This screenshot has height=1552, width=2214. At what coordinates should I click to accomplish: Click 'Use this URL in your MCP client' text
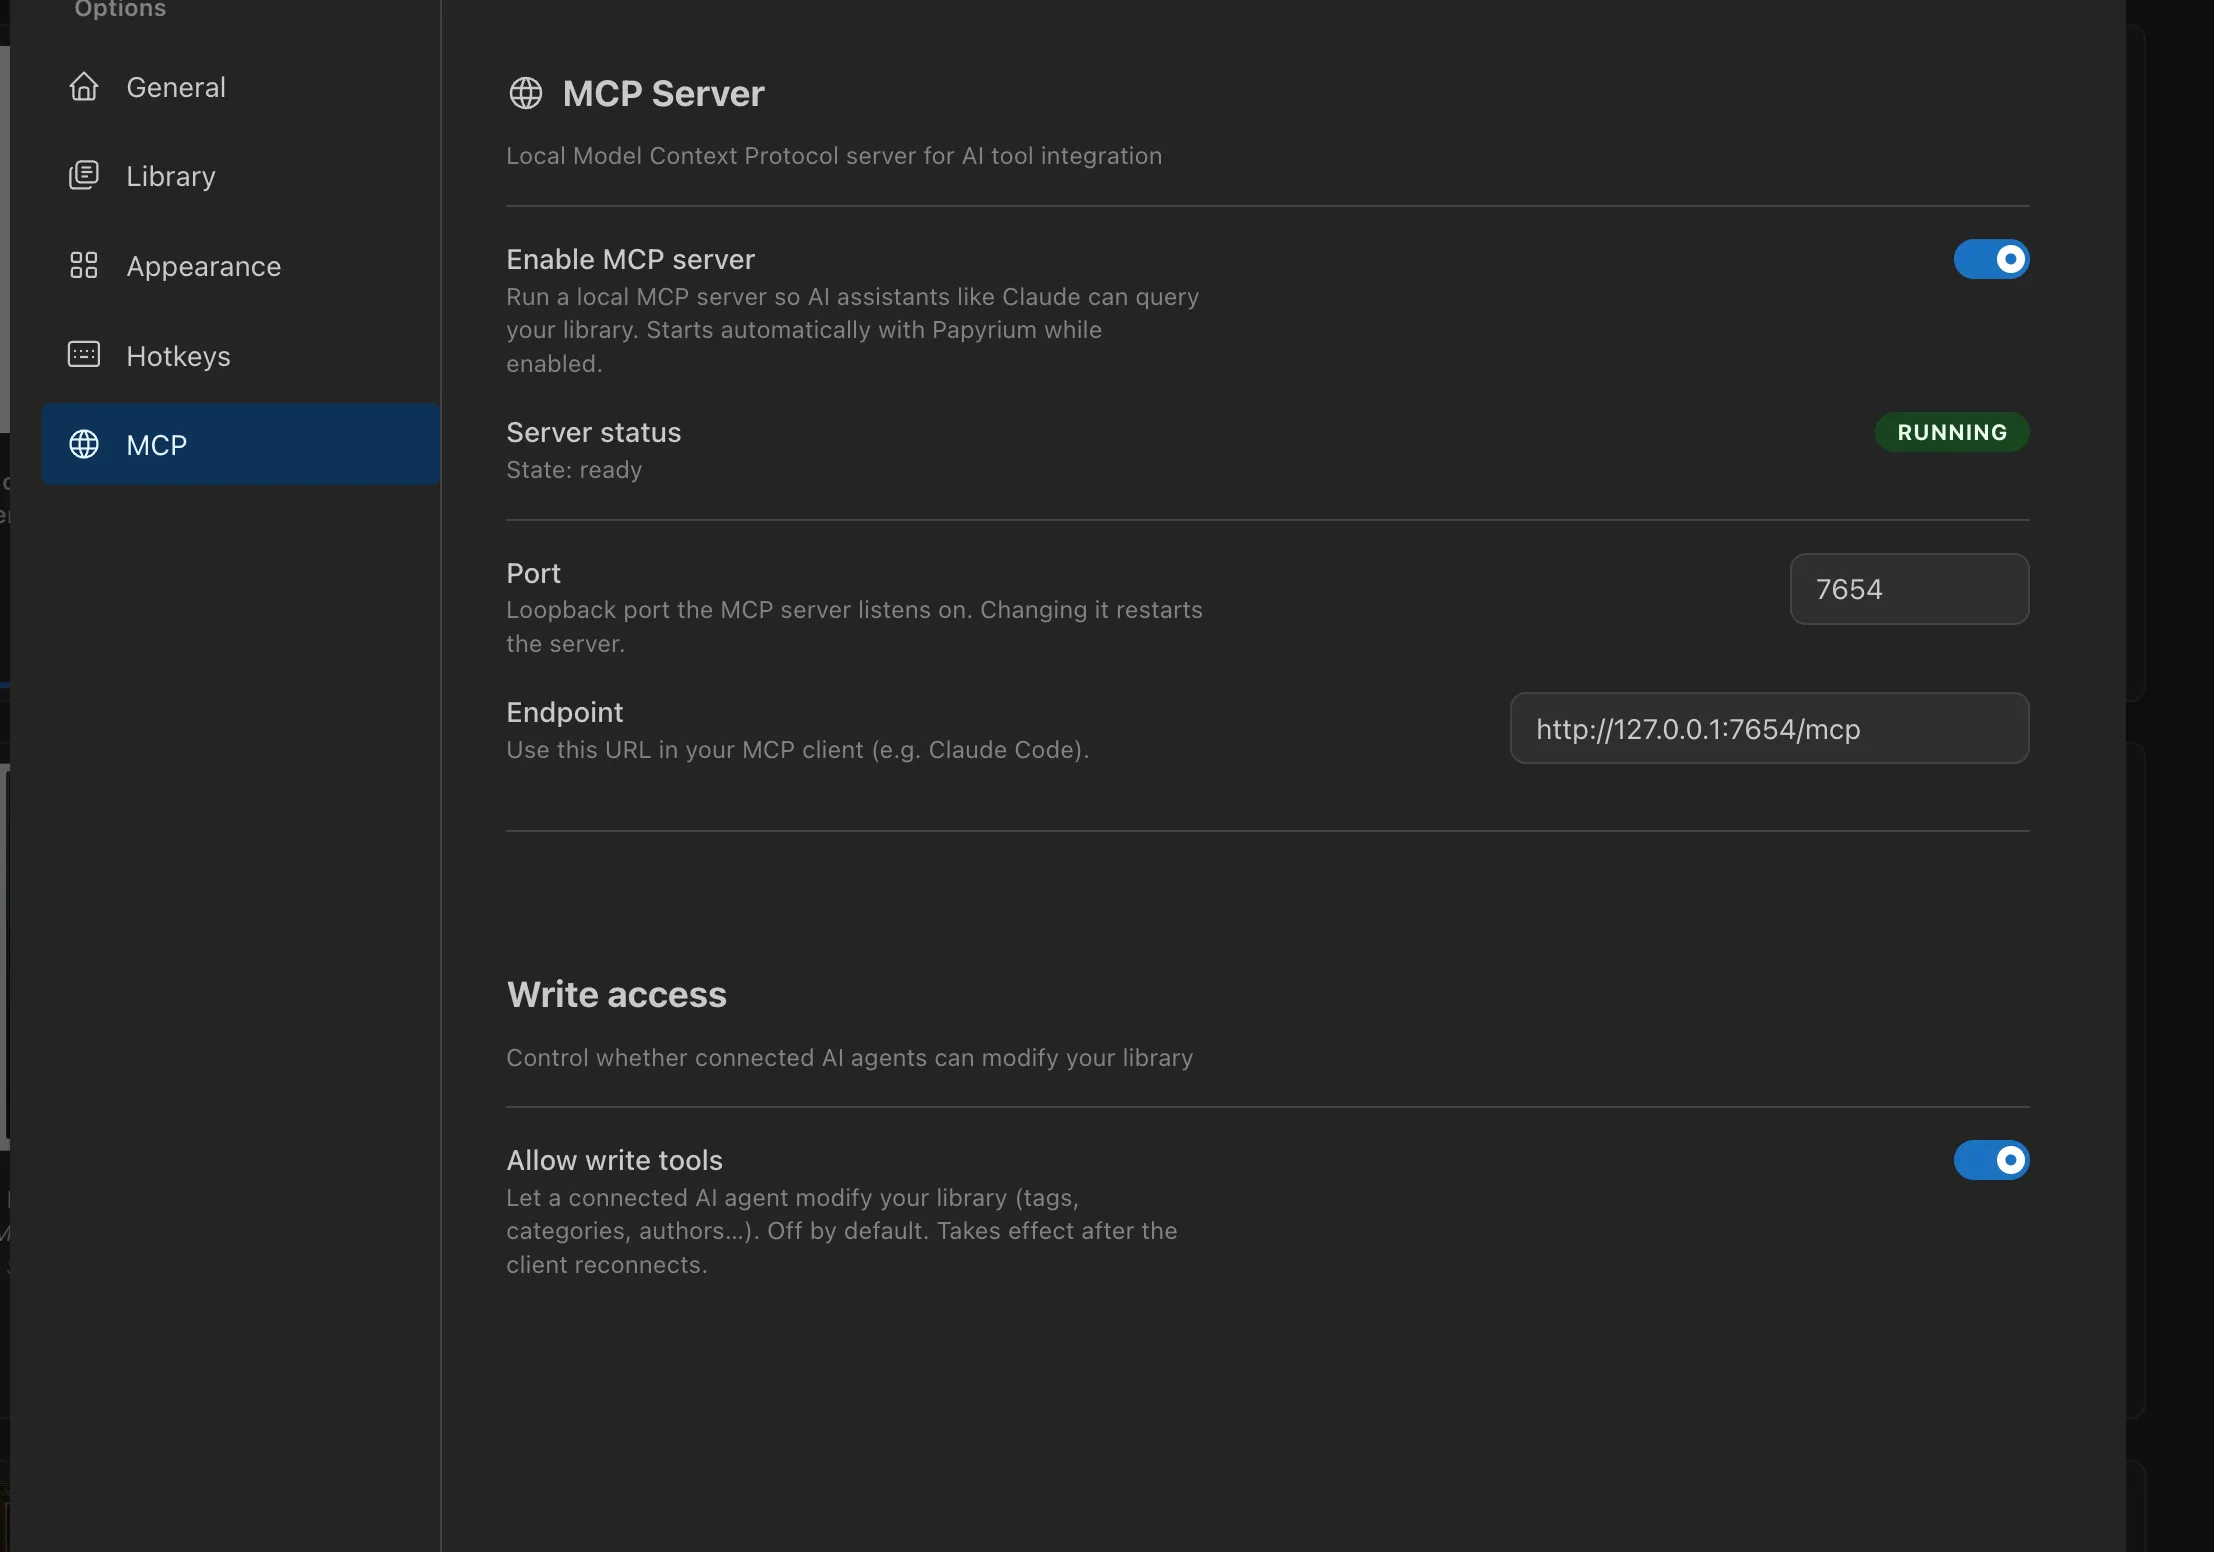797,750
